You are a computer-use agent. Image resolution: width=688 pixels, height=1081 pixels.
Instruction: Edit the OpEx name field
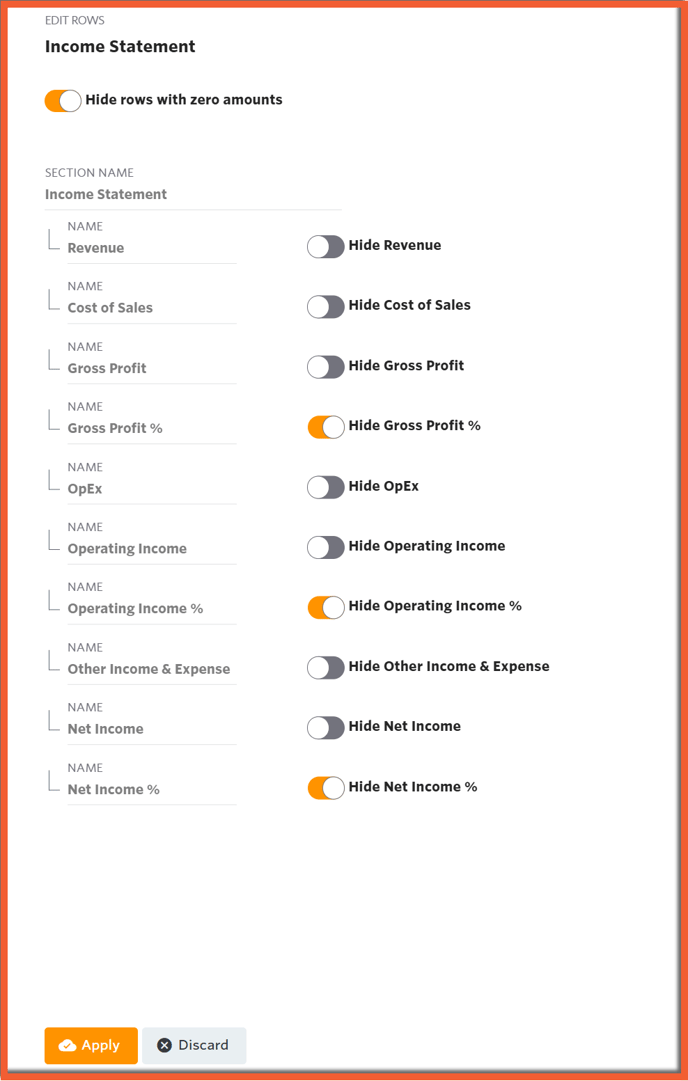pos(152,489)
